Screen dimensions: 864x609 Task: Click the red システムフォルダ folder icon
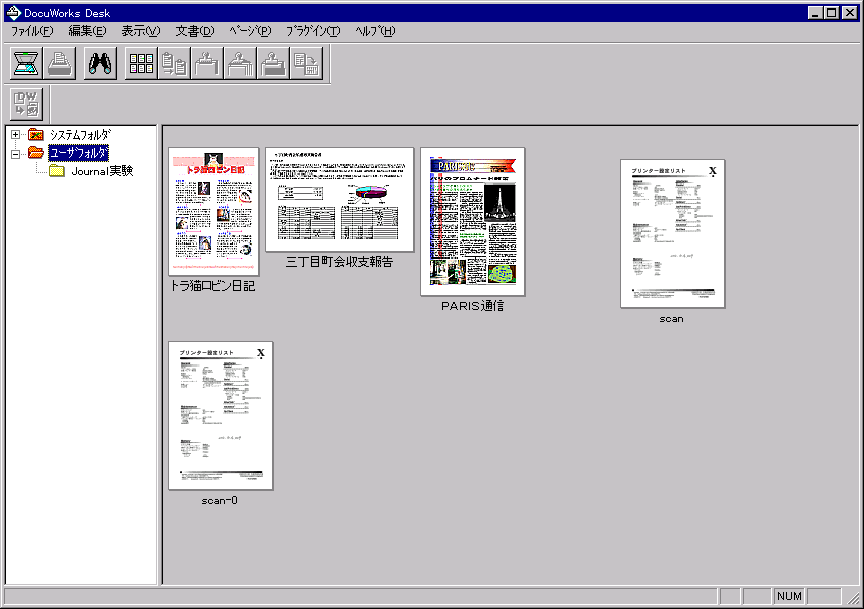[37, 135]
